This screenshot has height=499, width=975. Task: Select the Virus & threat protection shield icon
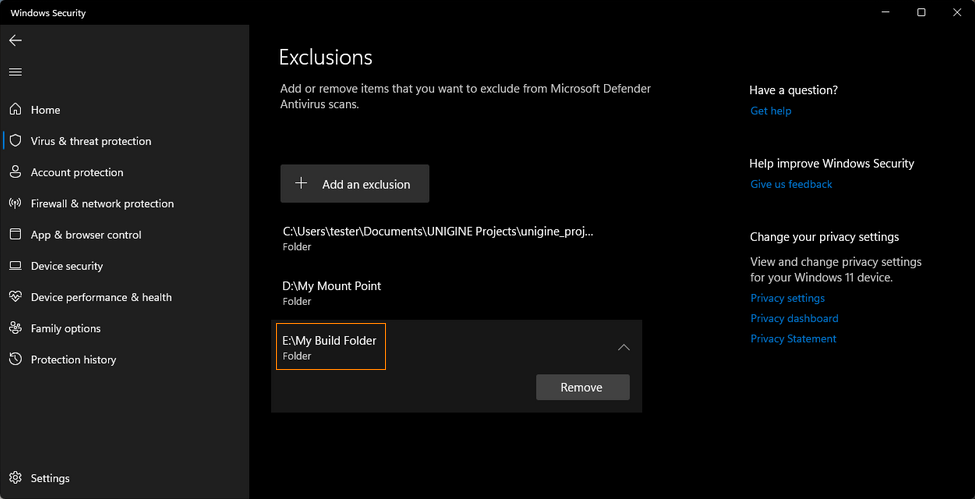click(x=16, y=141)
